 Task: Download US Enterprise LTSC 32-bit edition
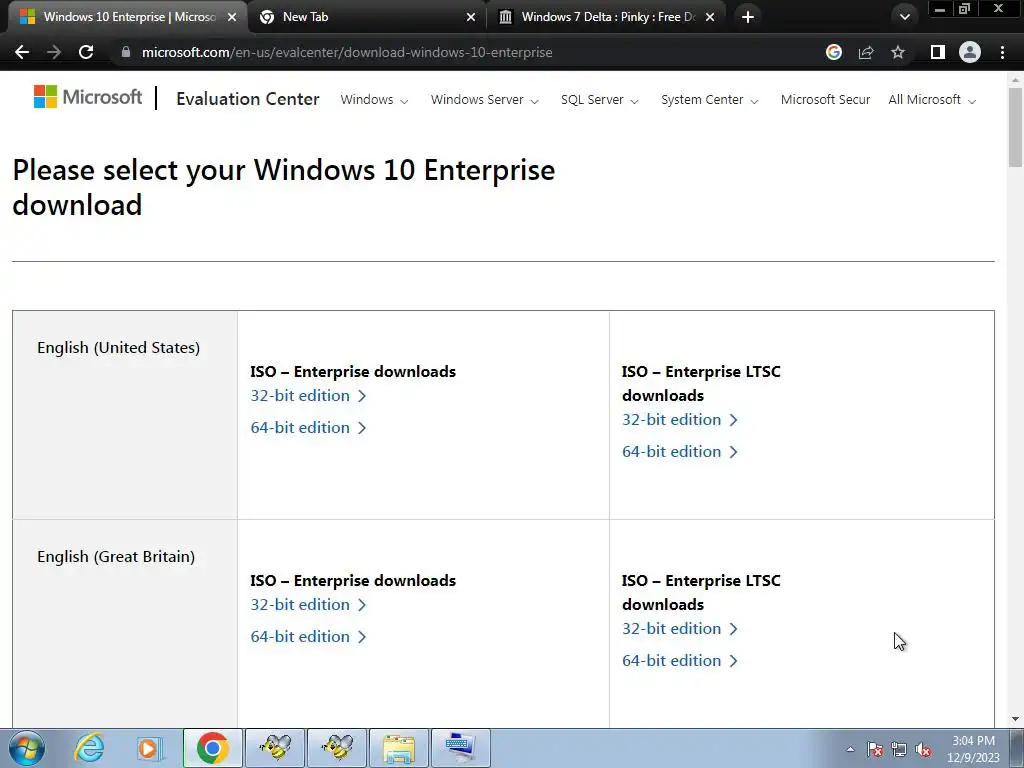click(679, 420)
